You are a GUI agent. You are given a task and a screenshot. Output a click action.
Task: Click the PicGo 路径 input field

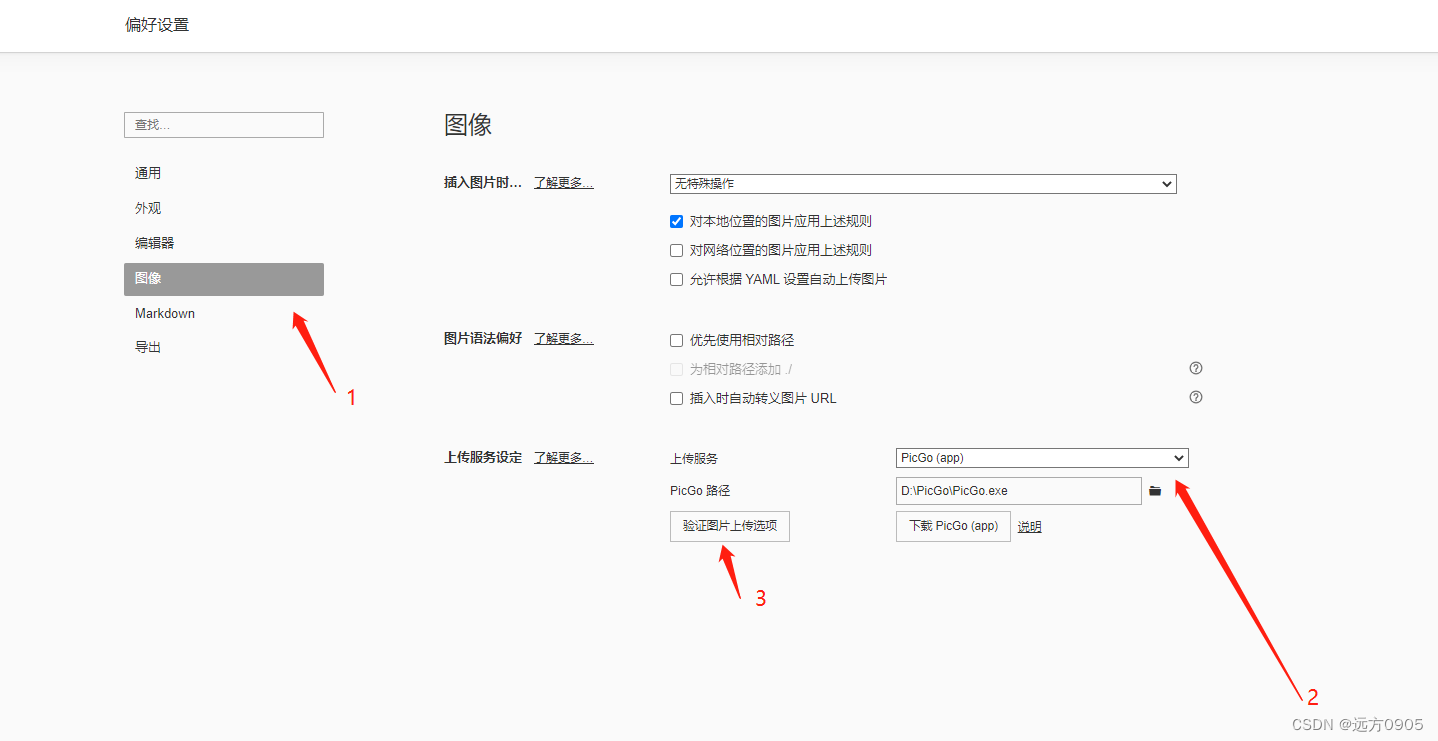click(x=1019, y=491)
